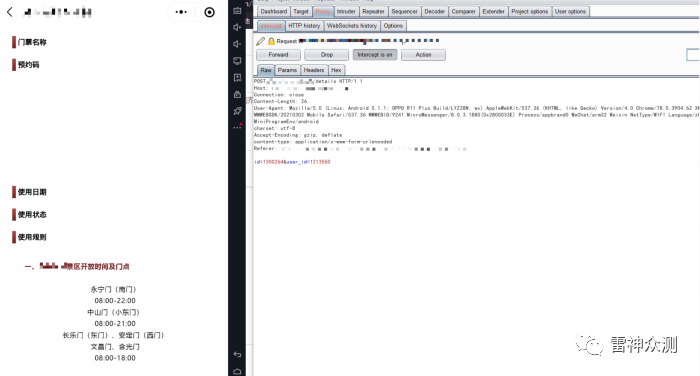
Task: Click the rocket boost icon in the emulator sidebar
Action: pyautogui.click(x=237, y=111)
